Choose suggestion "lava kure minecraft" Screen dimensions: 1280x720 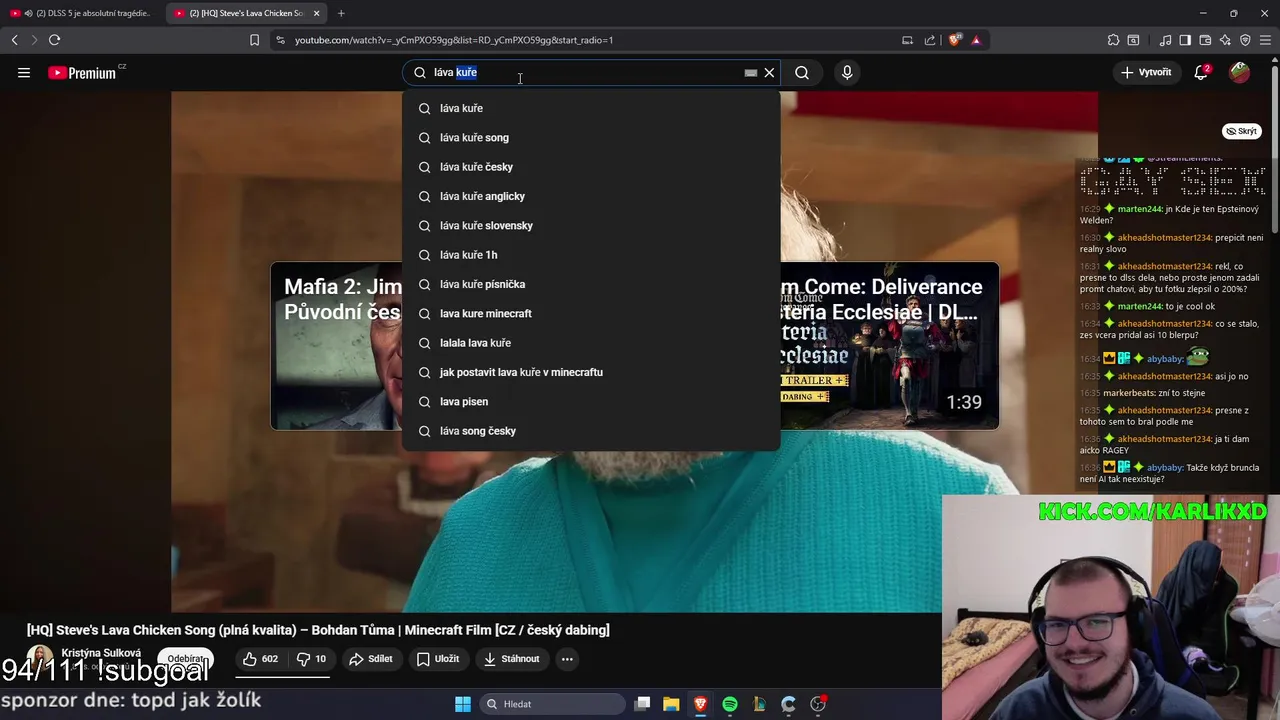click(x=591, y=313)
